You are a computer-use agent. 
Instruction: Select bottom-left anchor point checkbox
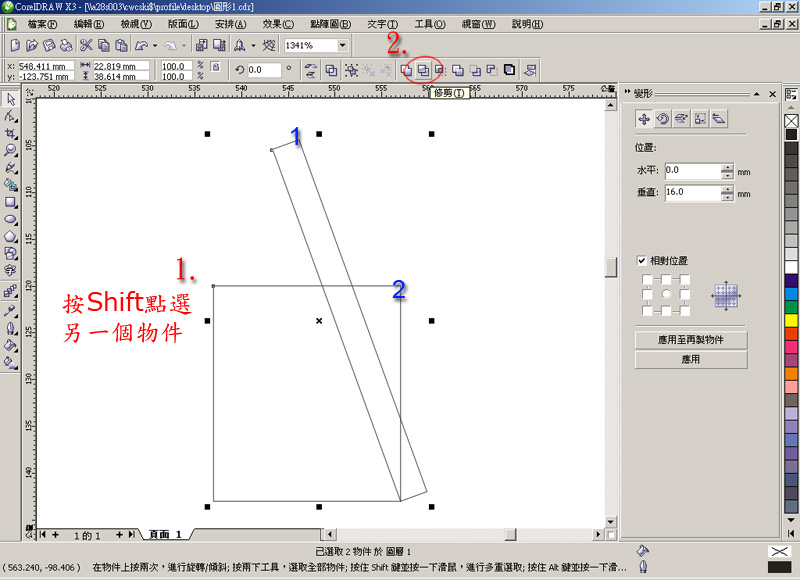click(647, 310)
